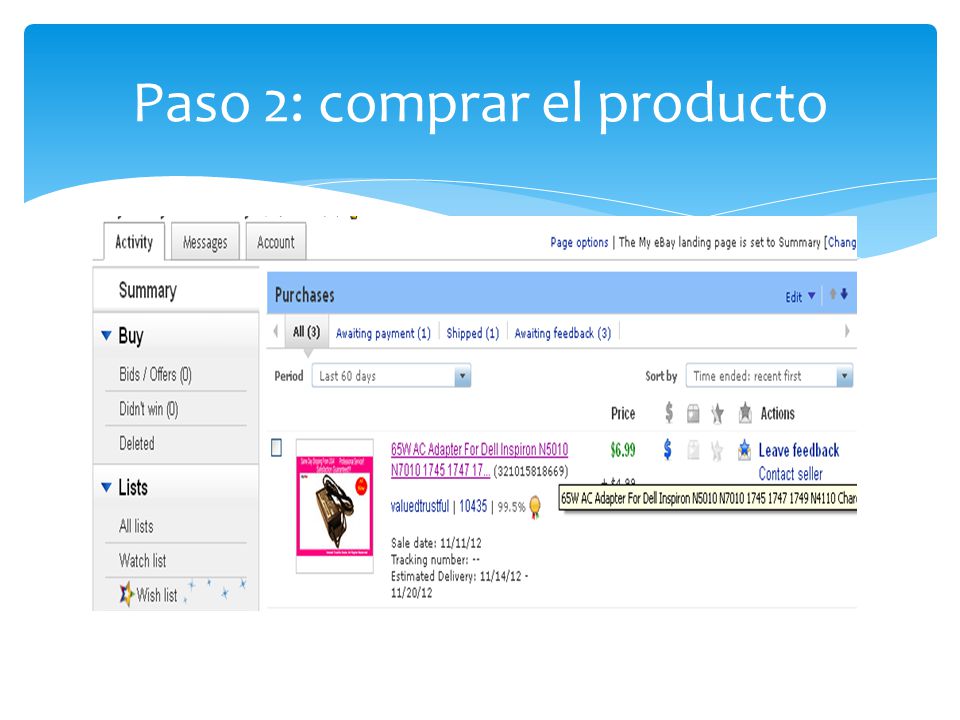Switch to the Activity tab

pos(134,242)
